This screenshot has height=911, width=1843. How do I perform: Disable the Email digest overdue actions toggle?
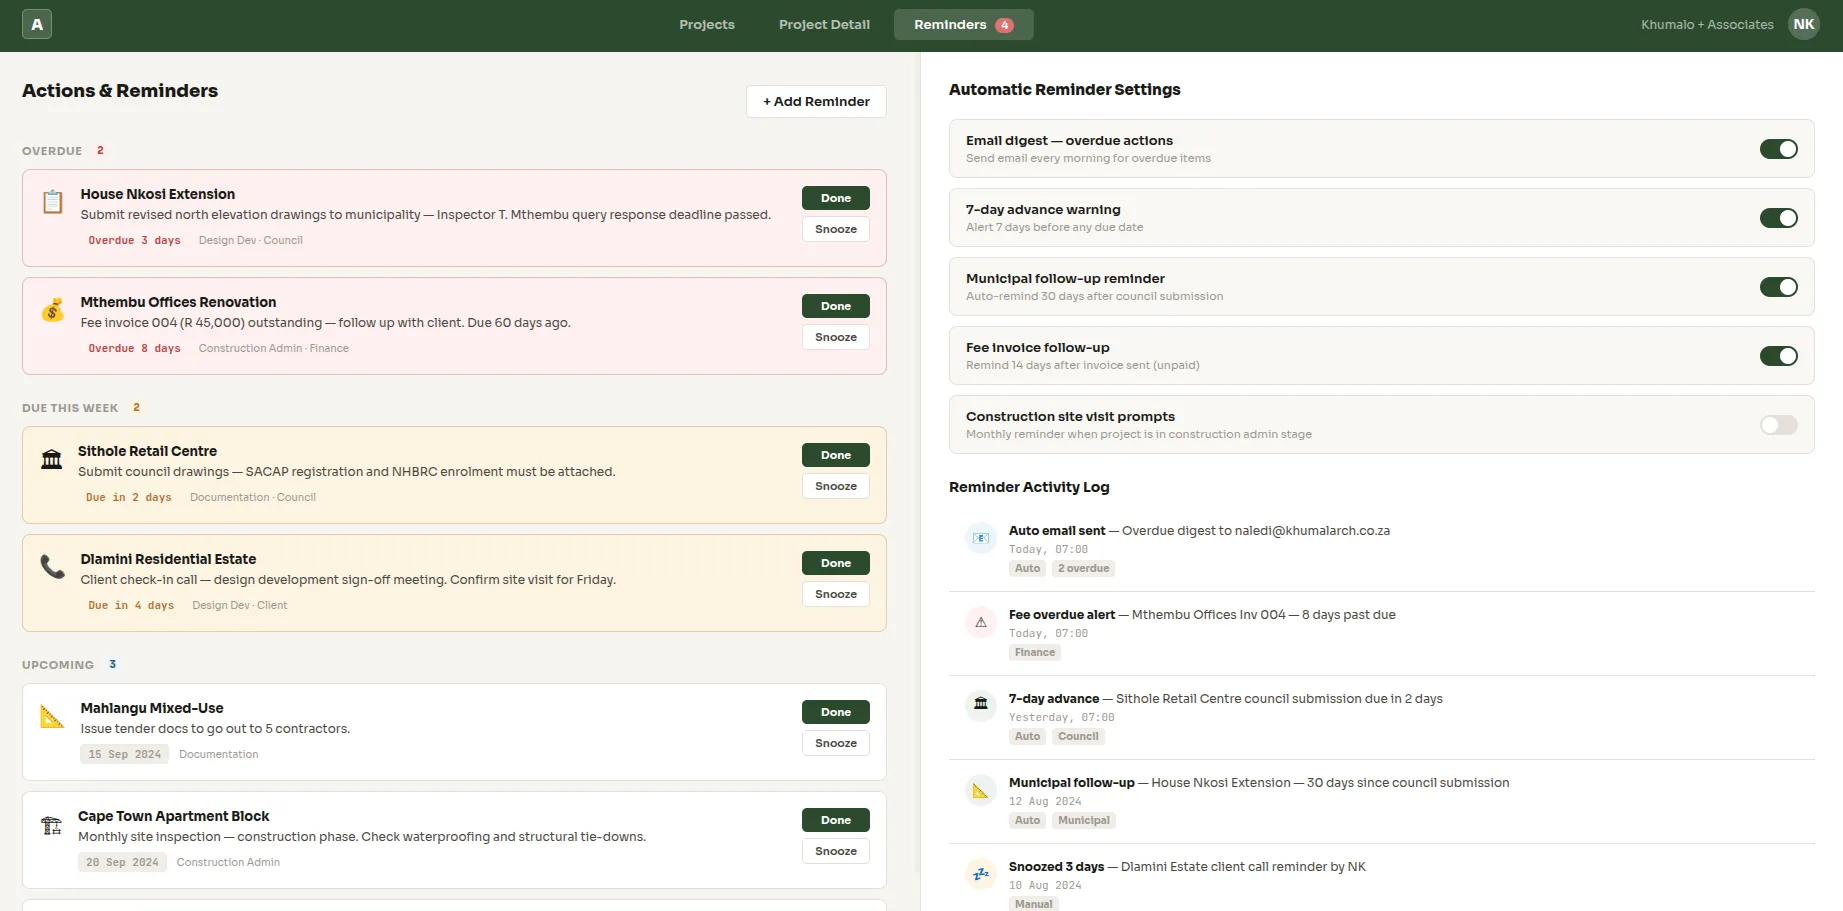click(1779, 148)
